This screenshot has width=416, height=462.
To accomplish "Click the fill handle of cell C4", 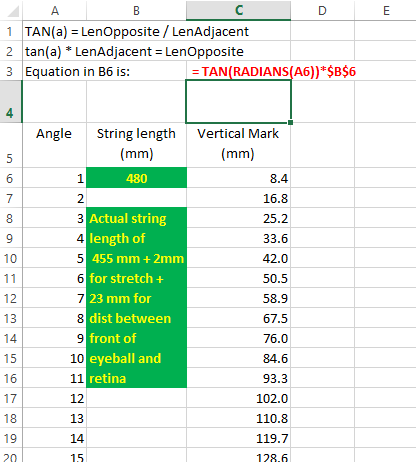I will pos(291,123).
